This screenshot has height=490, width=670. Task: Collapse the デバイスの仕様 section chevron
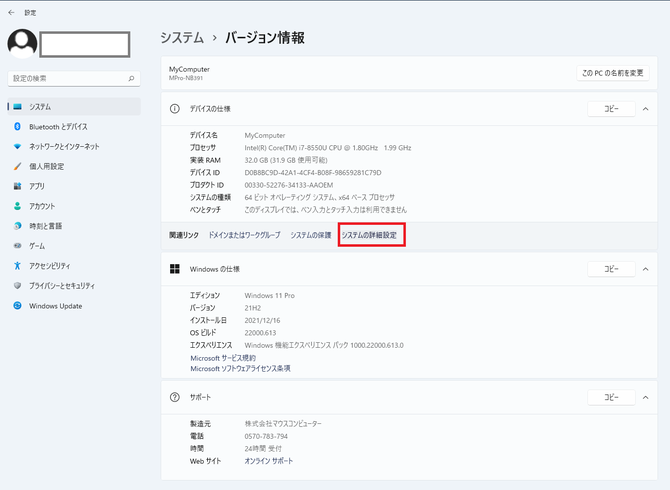tap(646, 109)
